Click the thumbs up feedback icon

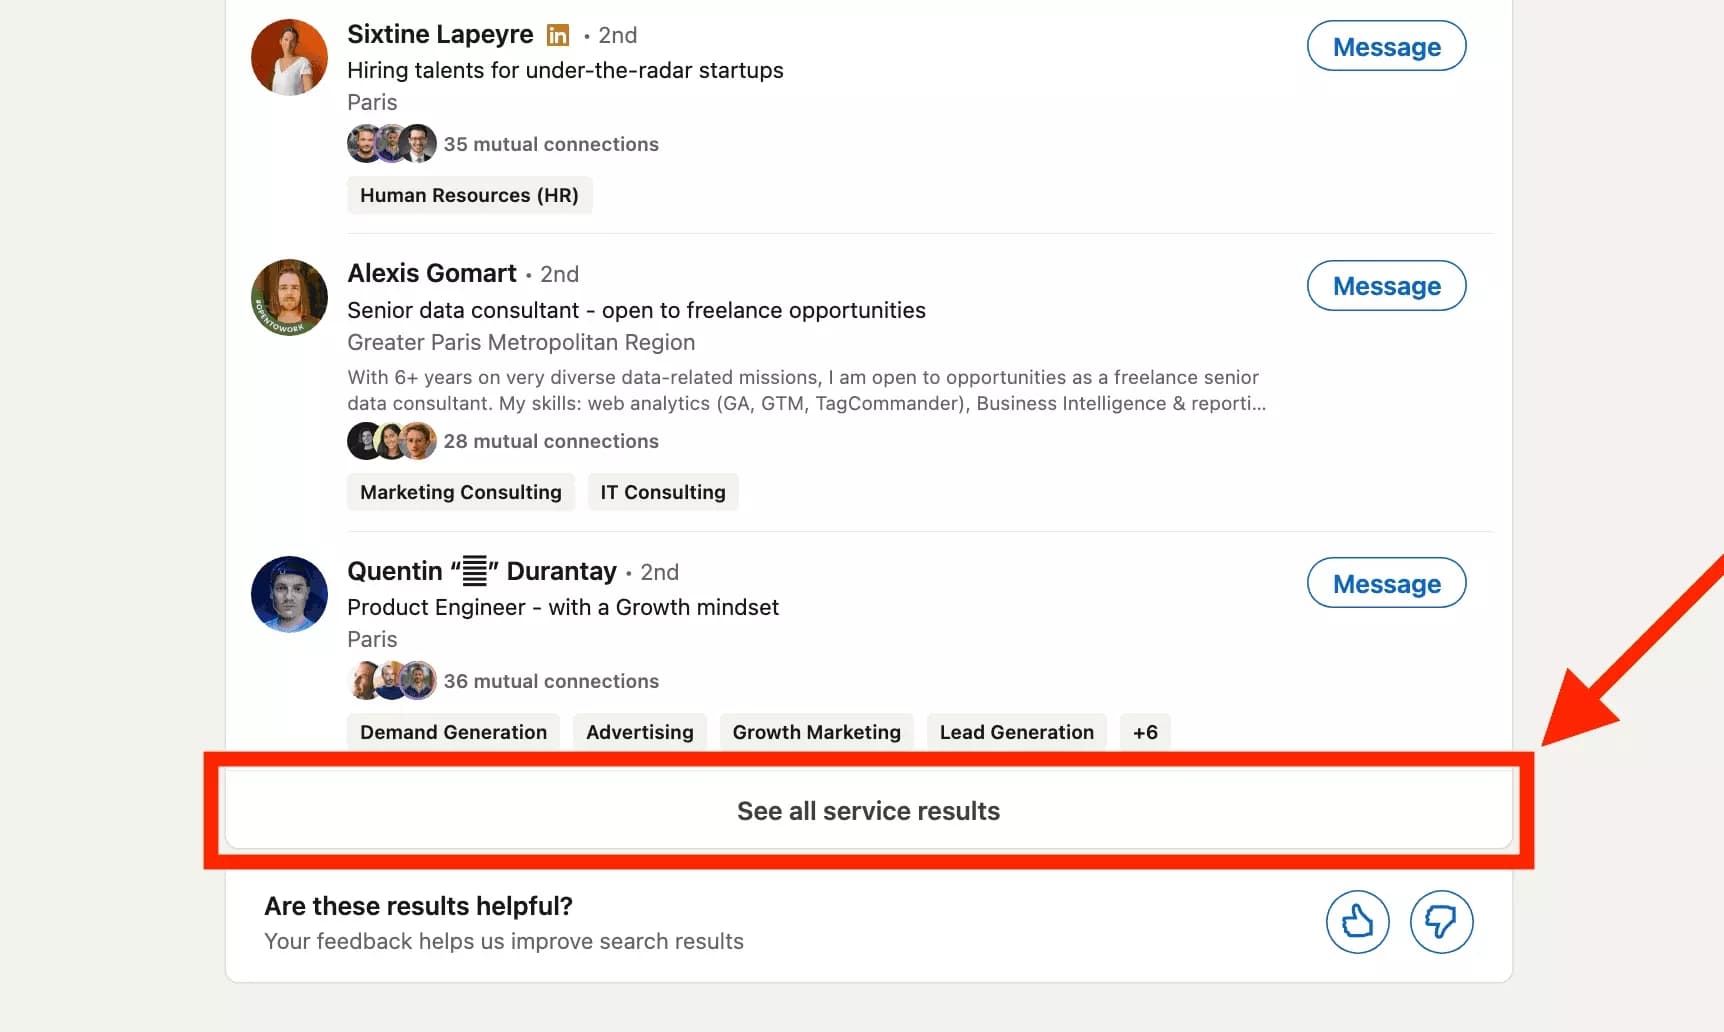pyautogui.click(x=1357, y=922)
